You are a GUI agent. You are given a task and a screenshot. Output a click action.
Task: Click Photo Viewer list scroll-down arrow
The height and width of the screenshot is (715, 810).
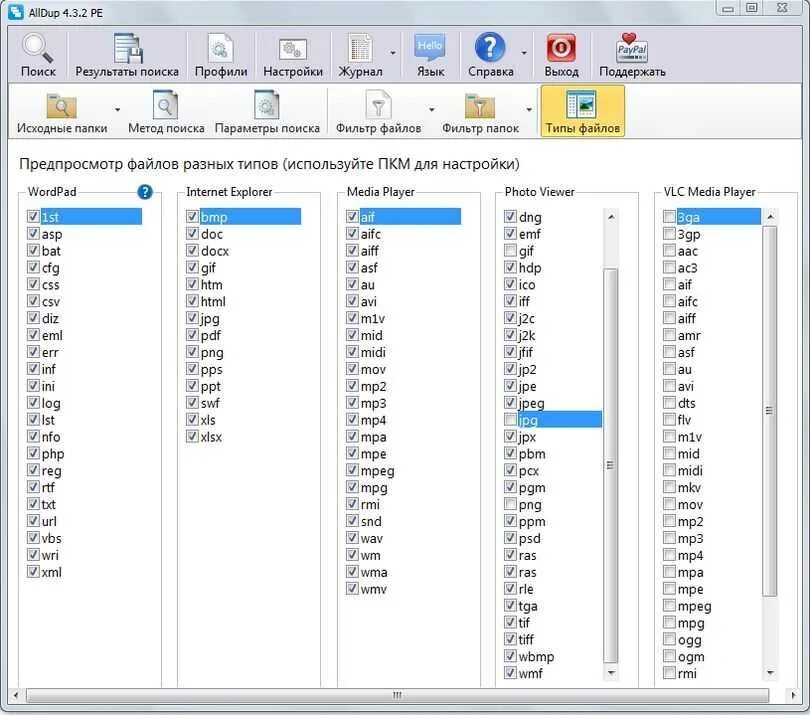click(611, 673)
